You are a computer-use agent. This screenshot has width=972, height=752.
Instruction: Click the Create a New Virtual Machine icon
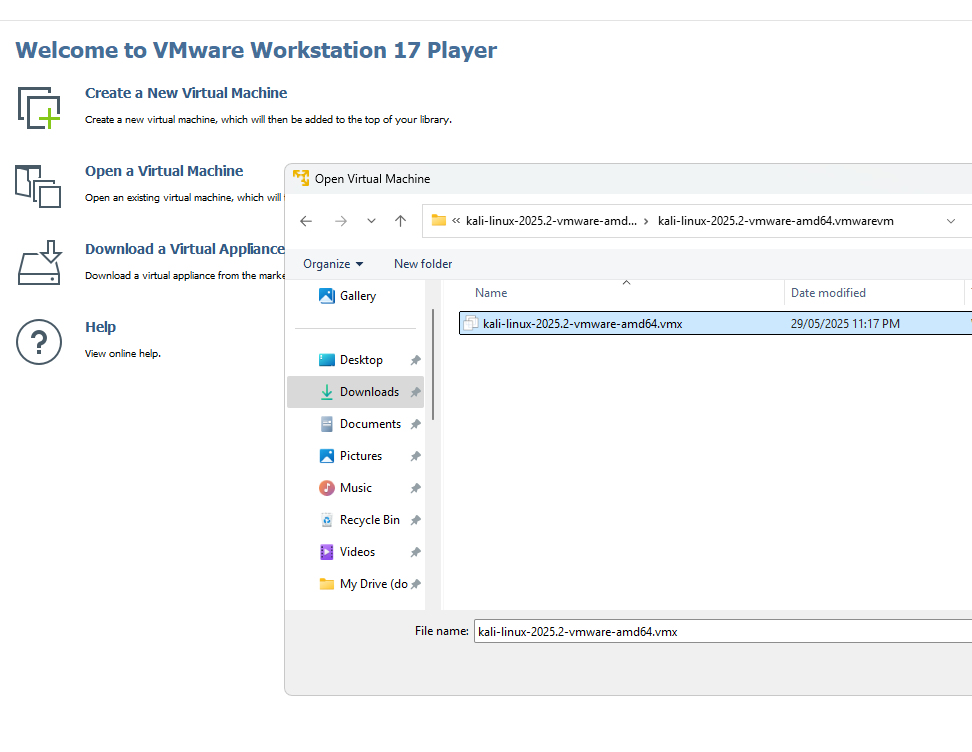[39, 108]
